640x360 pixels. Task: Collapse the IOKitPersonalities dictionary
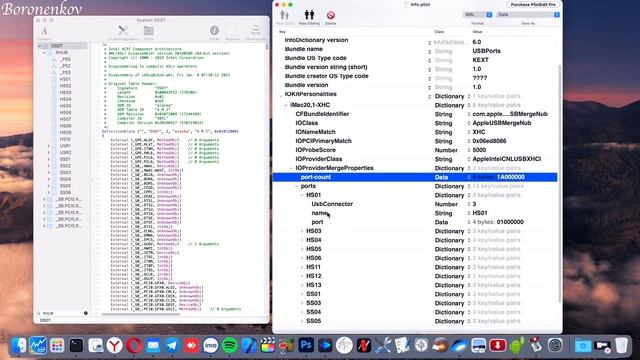point(280,96)
